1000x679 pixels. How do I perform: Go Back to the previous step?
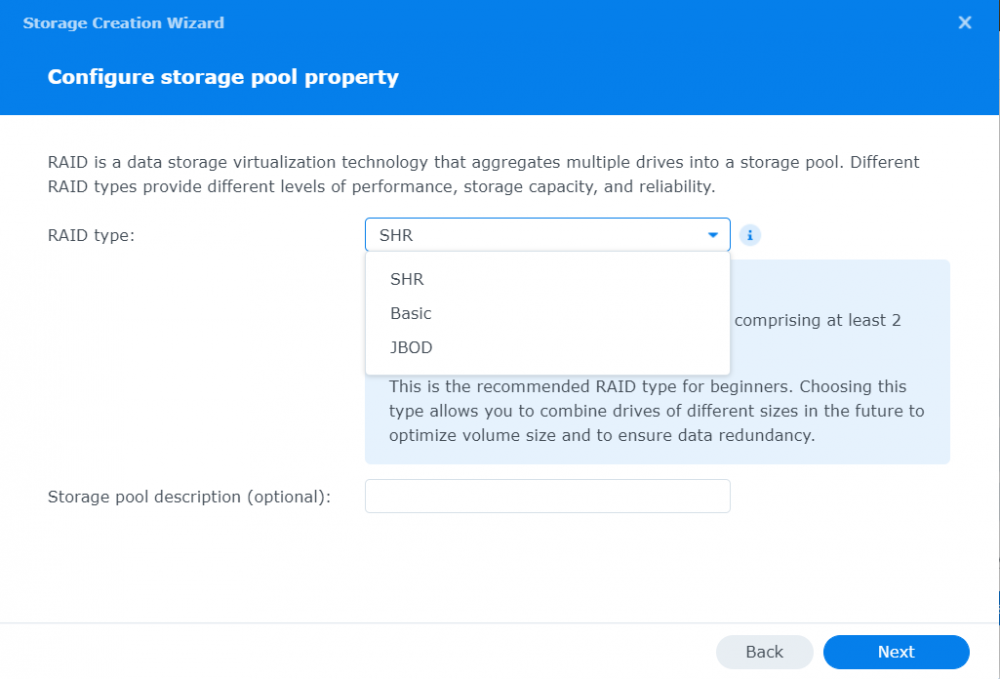pyautogui.click(x=764, y=651)
